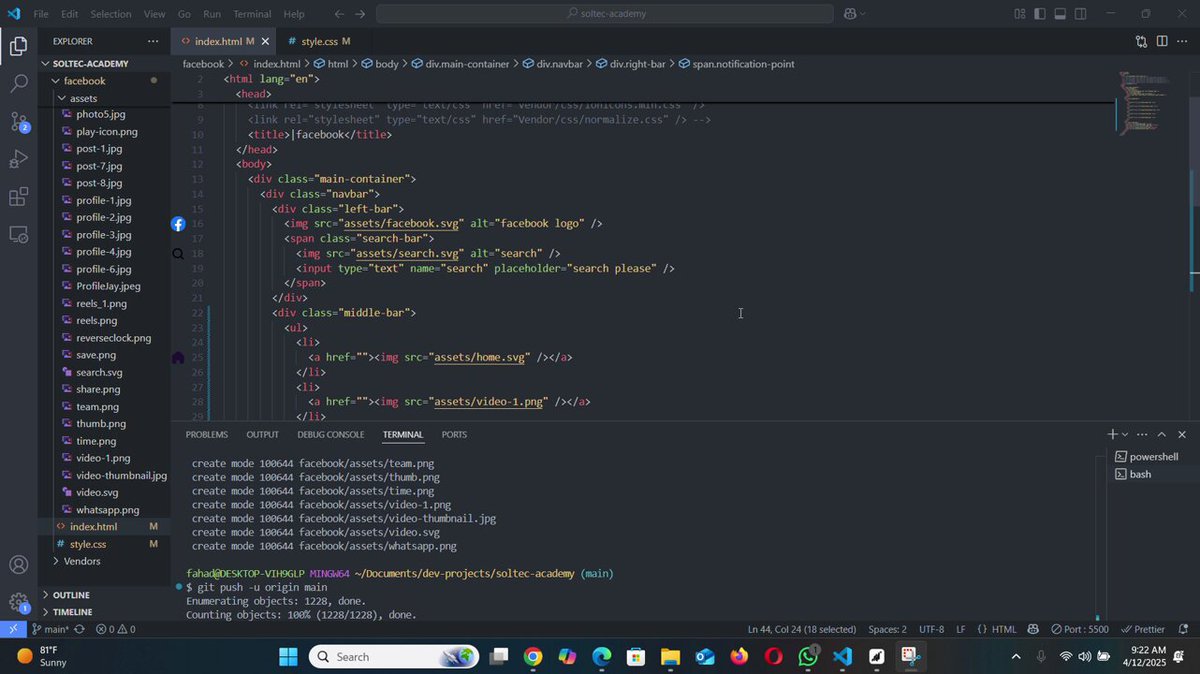This screenshot has height=674, width=1200.
Task: Switch to DEBUG CONSOLE panel tab
Action: (x=331, y=435)
